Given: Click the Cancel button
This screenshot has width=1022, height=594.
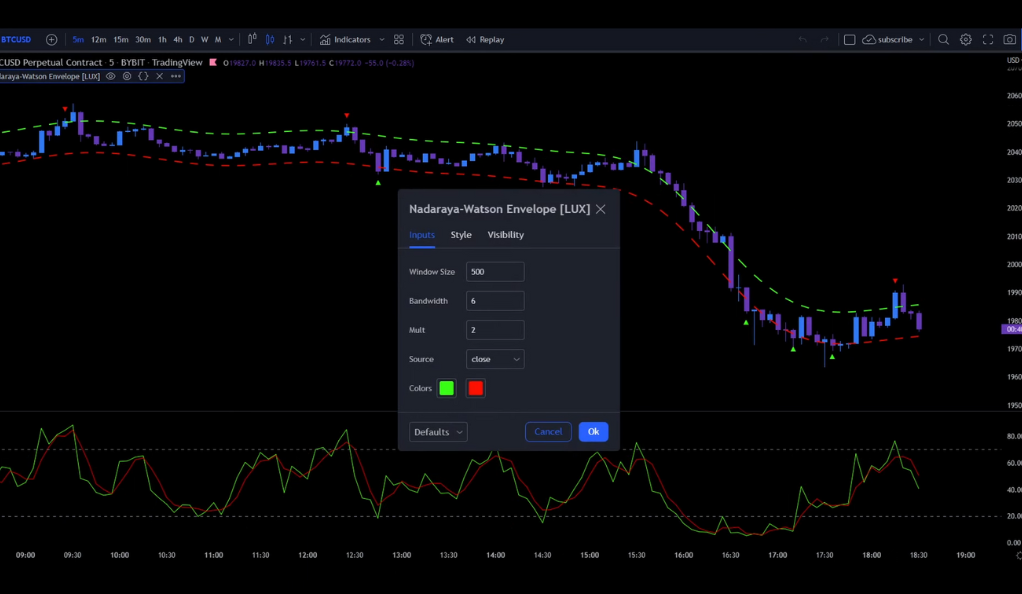Looking at the screenshot, I should click(x=548, y=432).
